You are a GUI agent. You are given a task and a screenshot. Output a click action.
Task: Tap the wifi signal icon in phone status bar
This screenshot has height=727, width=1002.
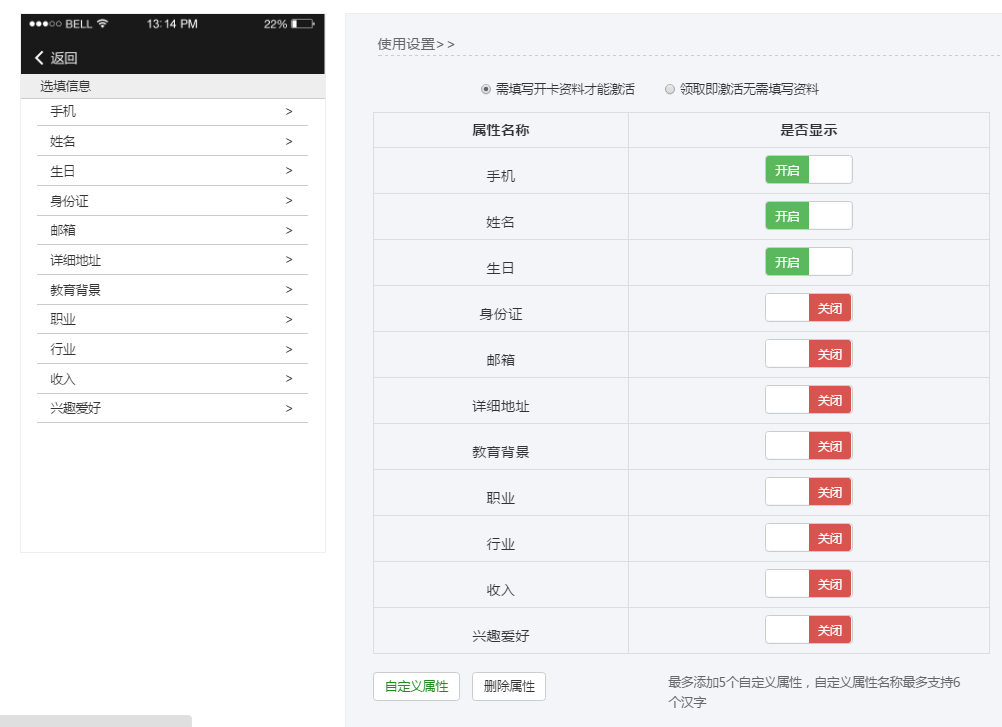tap(102, 24)
